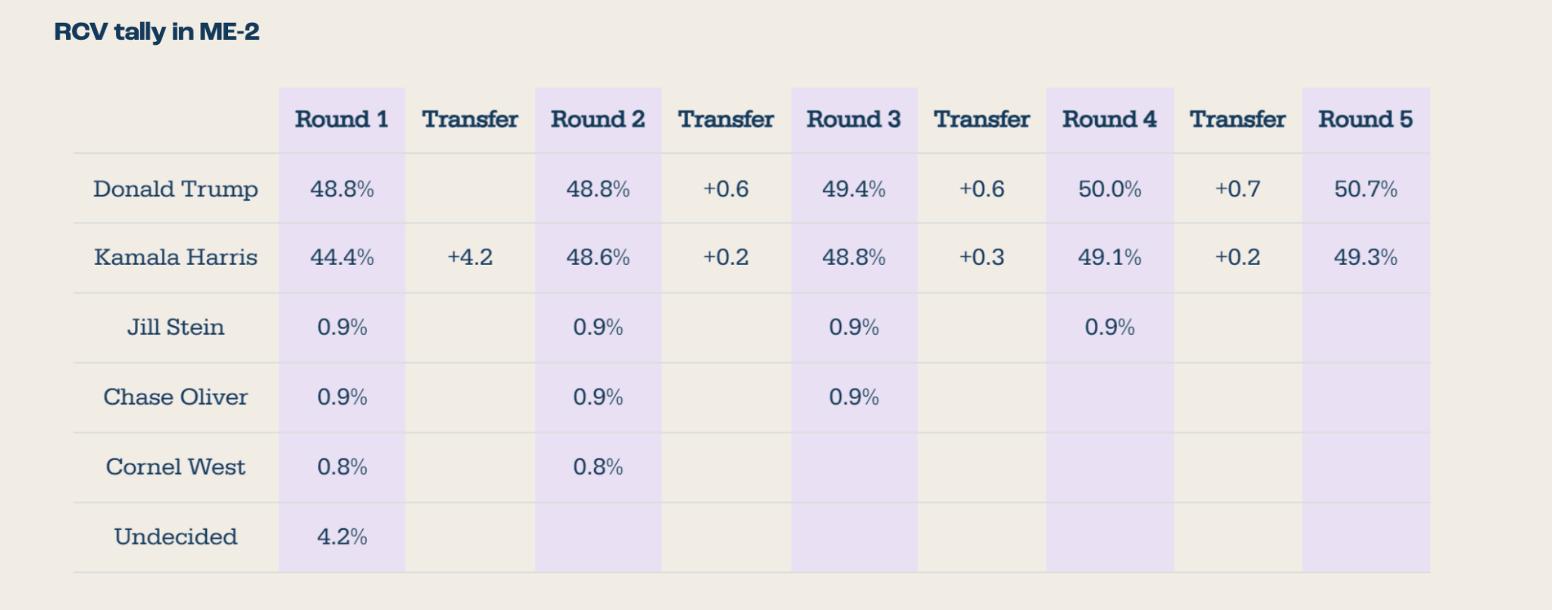
Task: Click the Round 2 column header
Action: coord(597,119)
